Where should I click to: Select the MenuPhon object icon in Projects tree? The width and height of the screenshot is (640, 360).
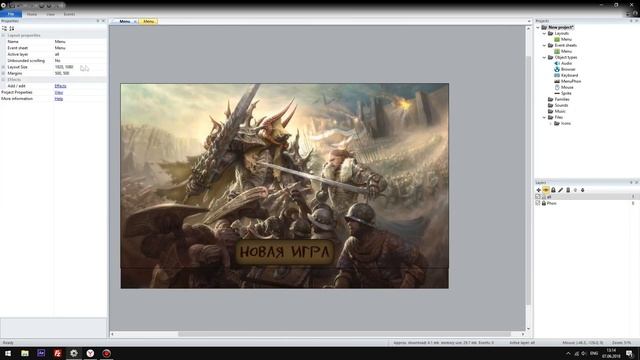(x=557, y=81)
